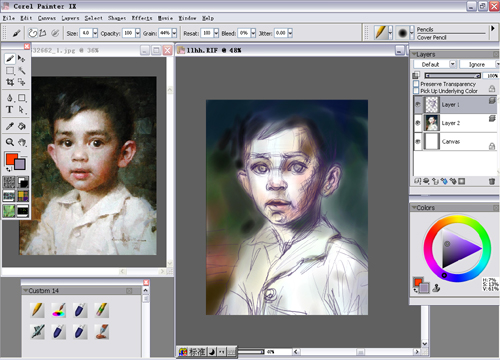The height and width of the screenshot is (360, 500).
Task: Enable Preserve Transparency checkbox
Action: coord(416,84)
